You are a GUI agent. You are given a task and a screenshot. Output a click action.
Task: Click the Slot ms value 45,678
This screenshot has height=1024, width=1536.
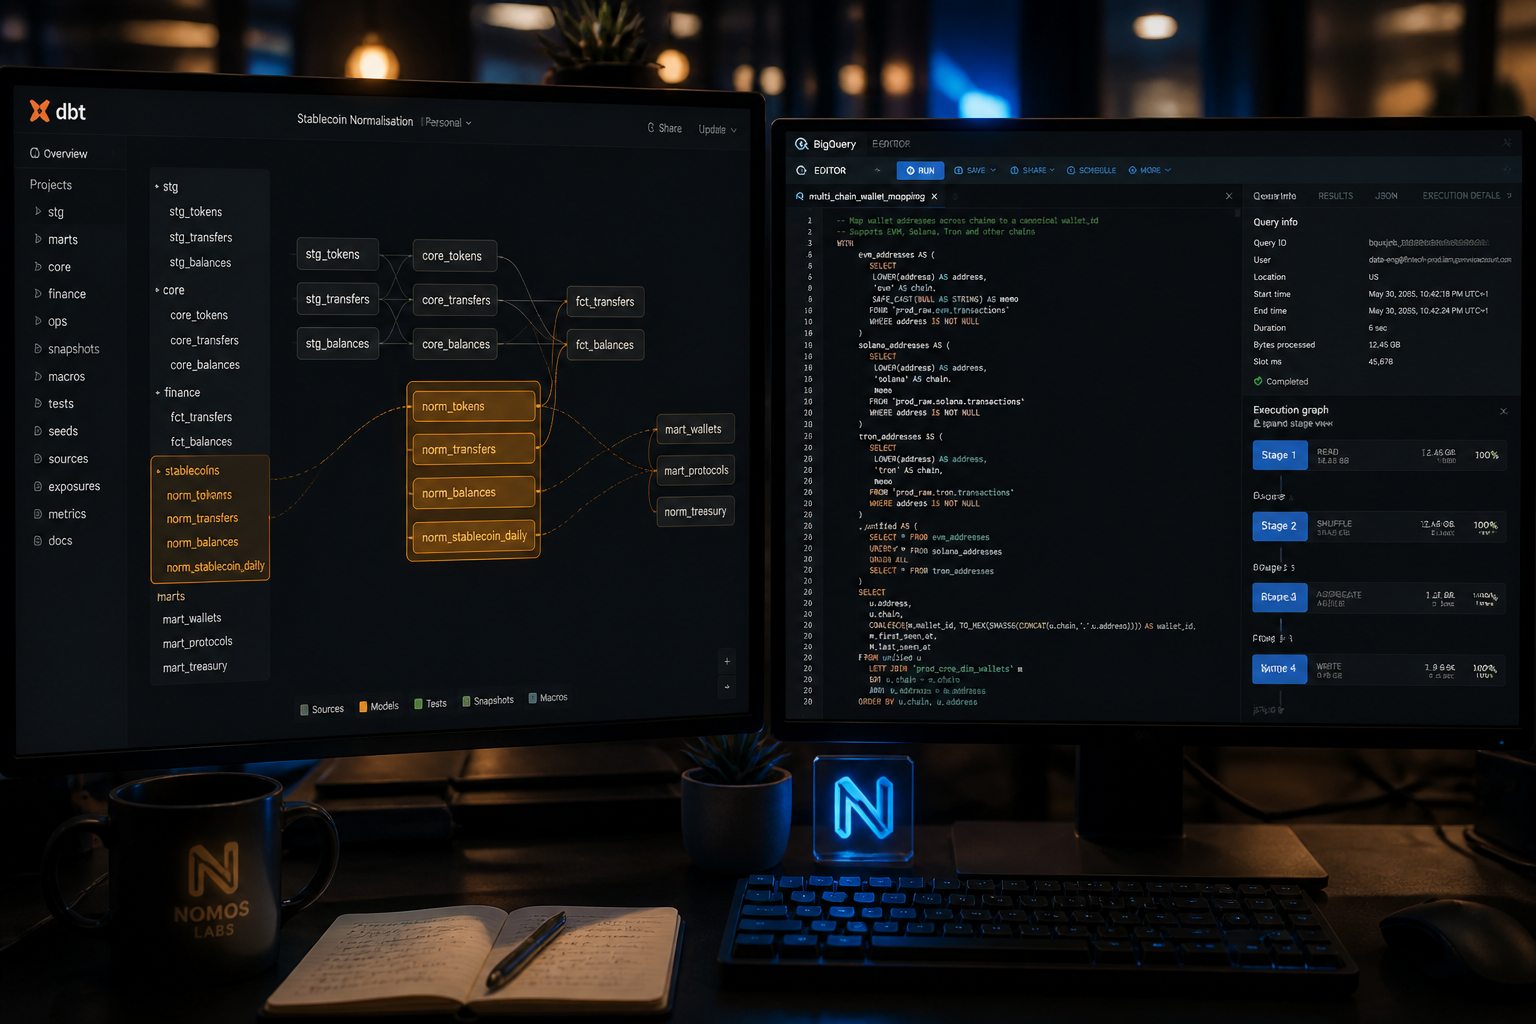point(1380,362)
